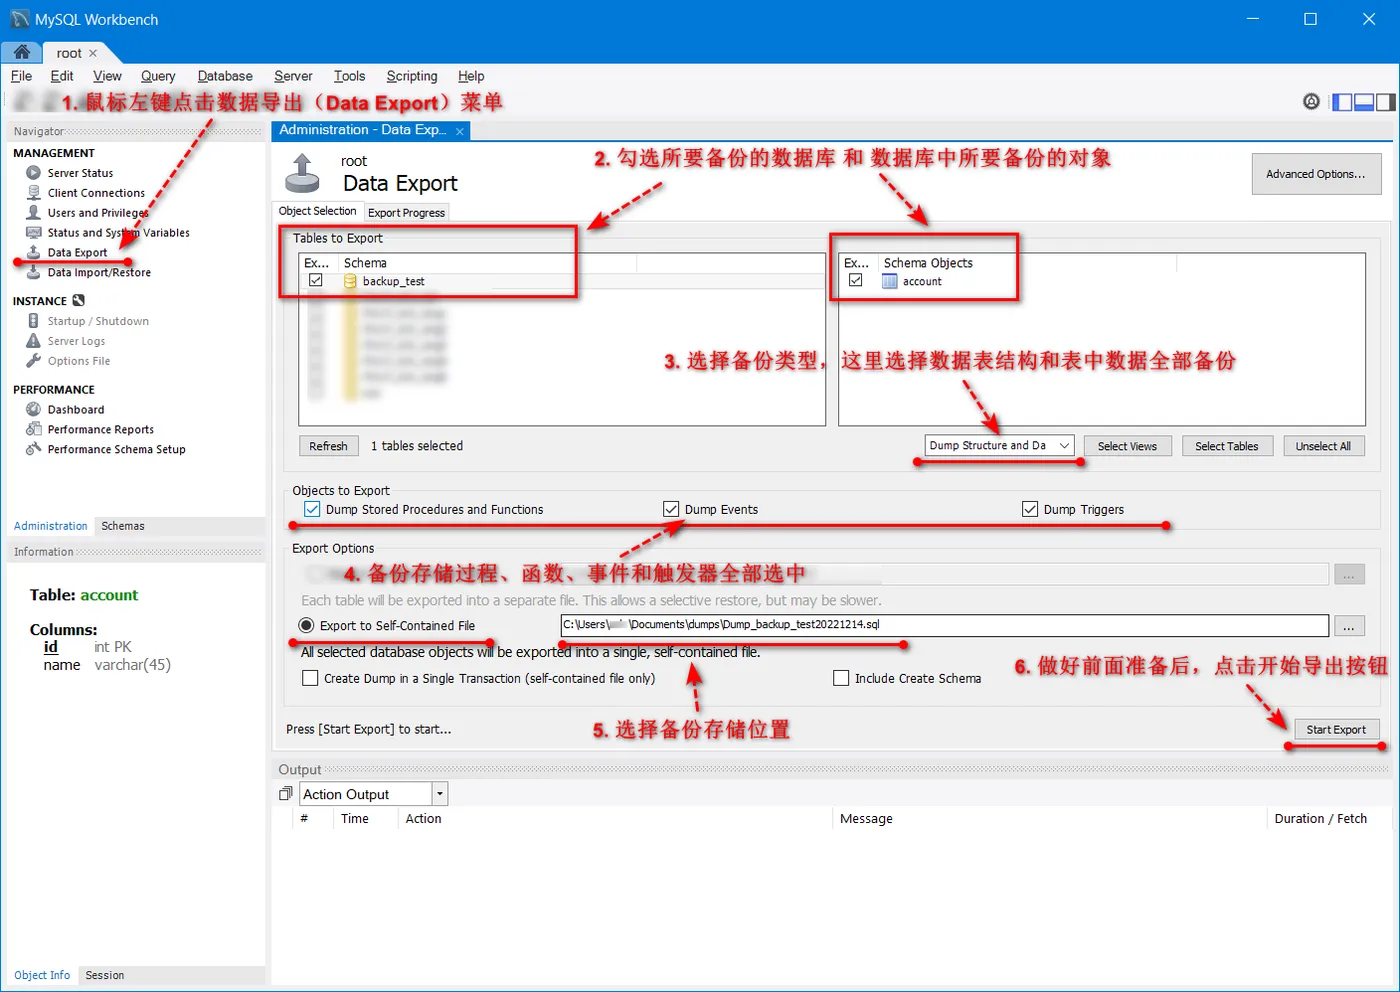Enable Create Dump in a Single Transaction

tap(310, 678)
